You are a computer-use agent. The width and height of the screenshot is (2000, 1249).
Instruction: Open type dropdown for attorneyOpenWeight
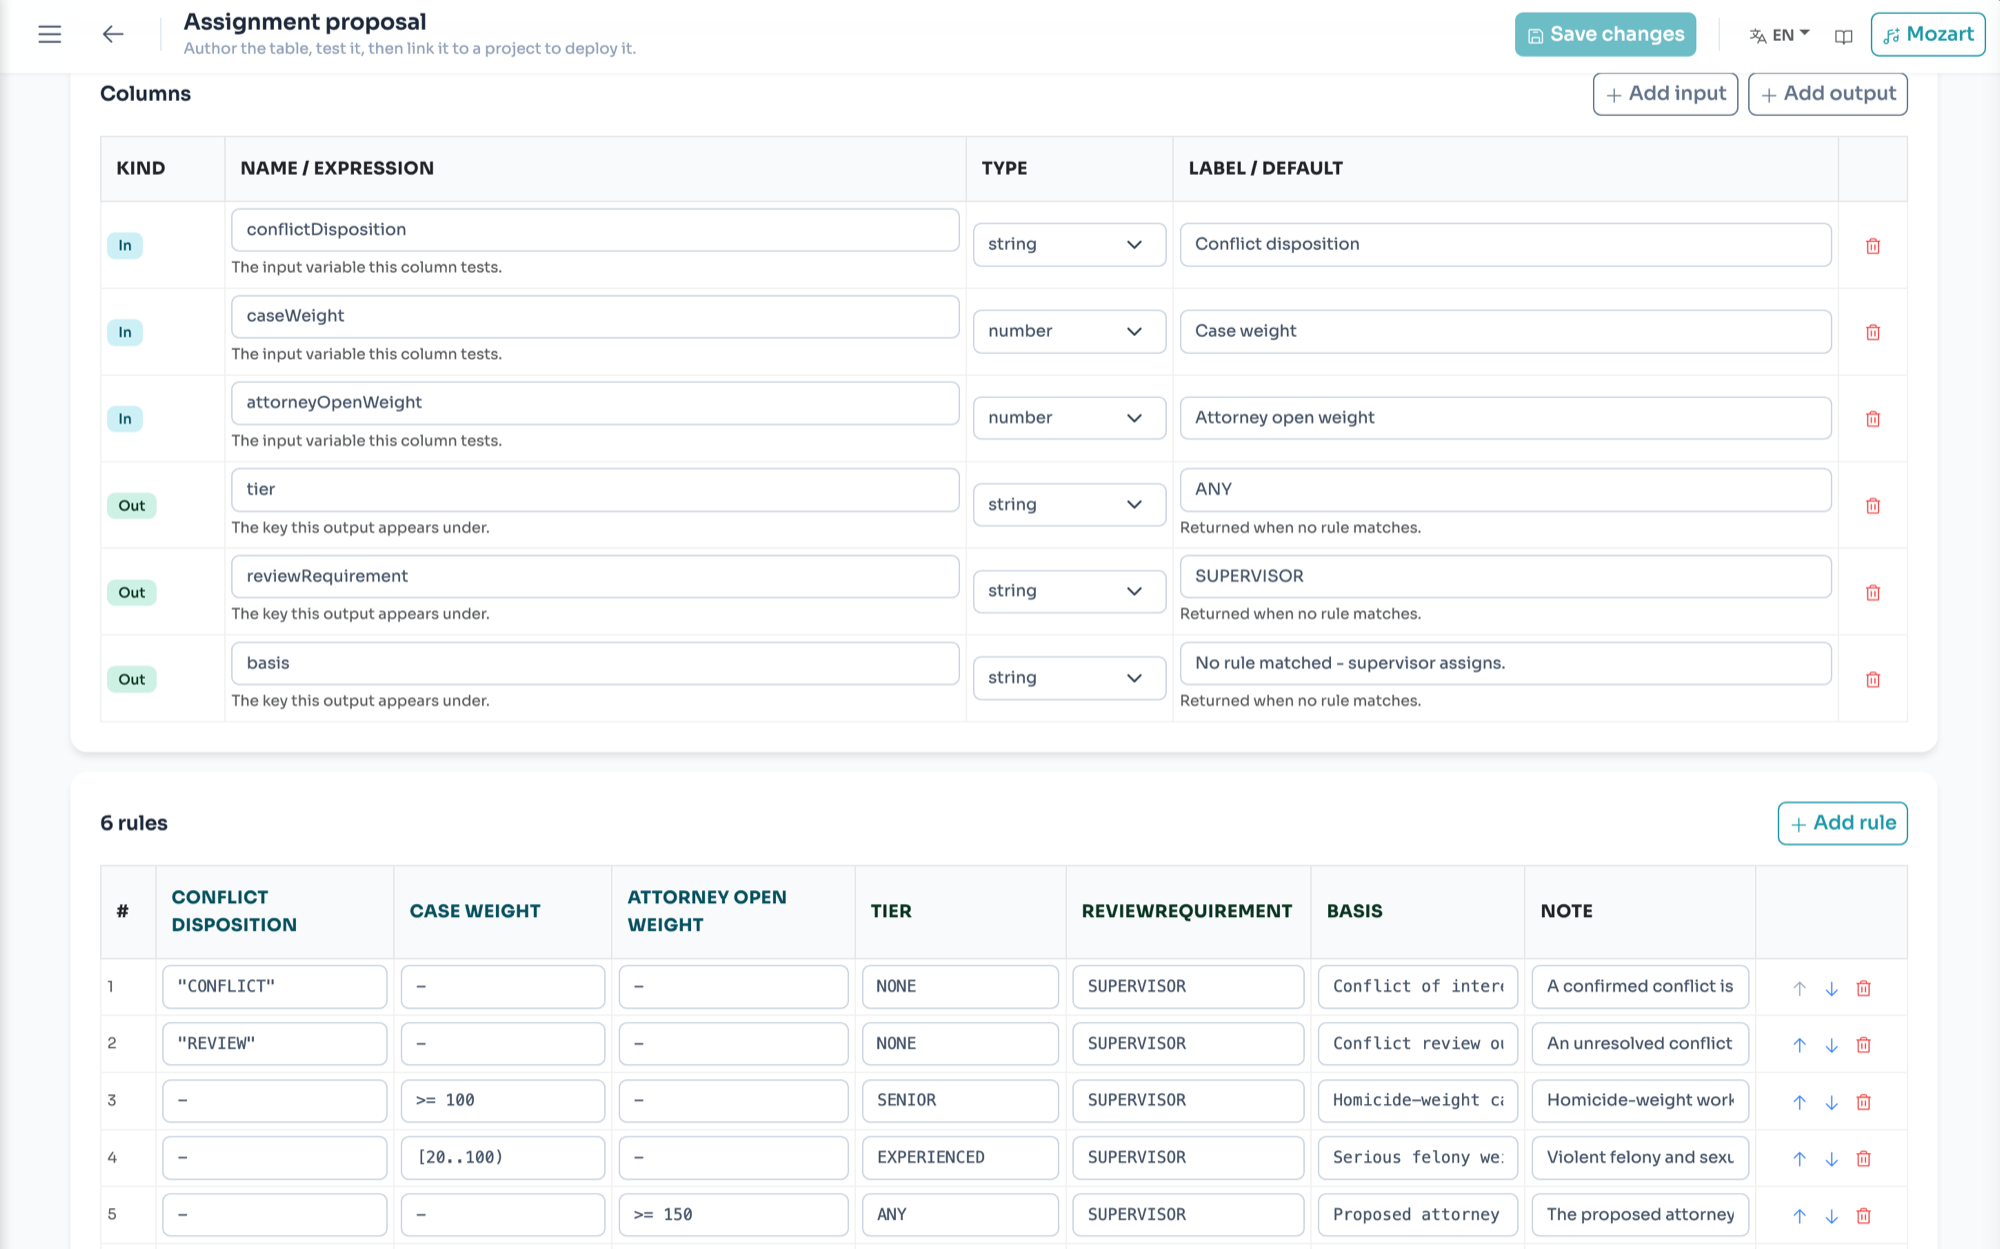click(x=1069, y=418)
